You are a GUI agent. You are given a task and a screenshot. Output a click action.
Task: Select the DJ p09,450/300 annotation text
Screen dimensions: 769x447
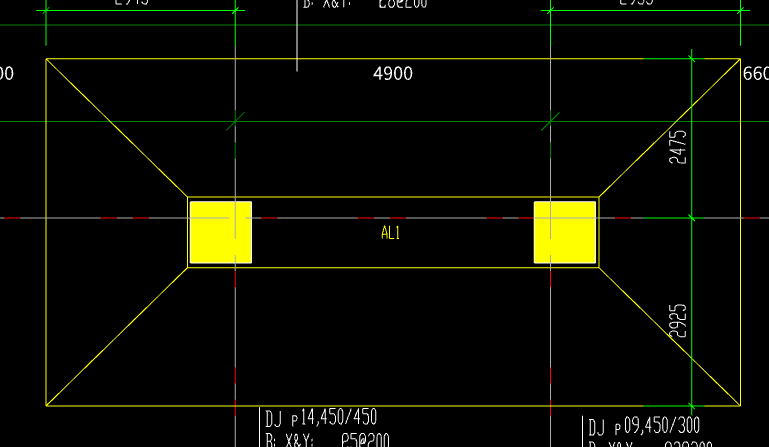click(x=644, y=426)
